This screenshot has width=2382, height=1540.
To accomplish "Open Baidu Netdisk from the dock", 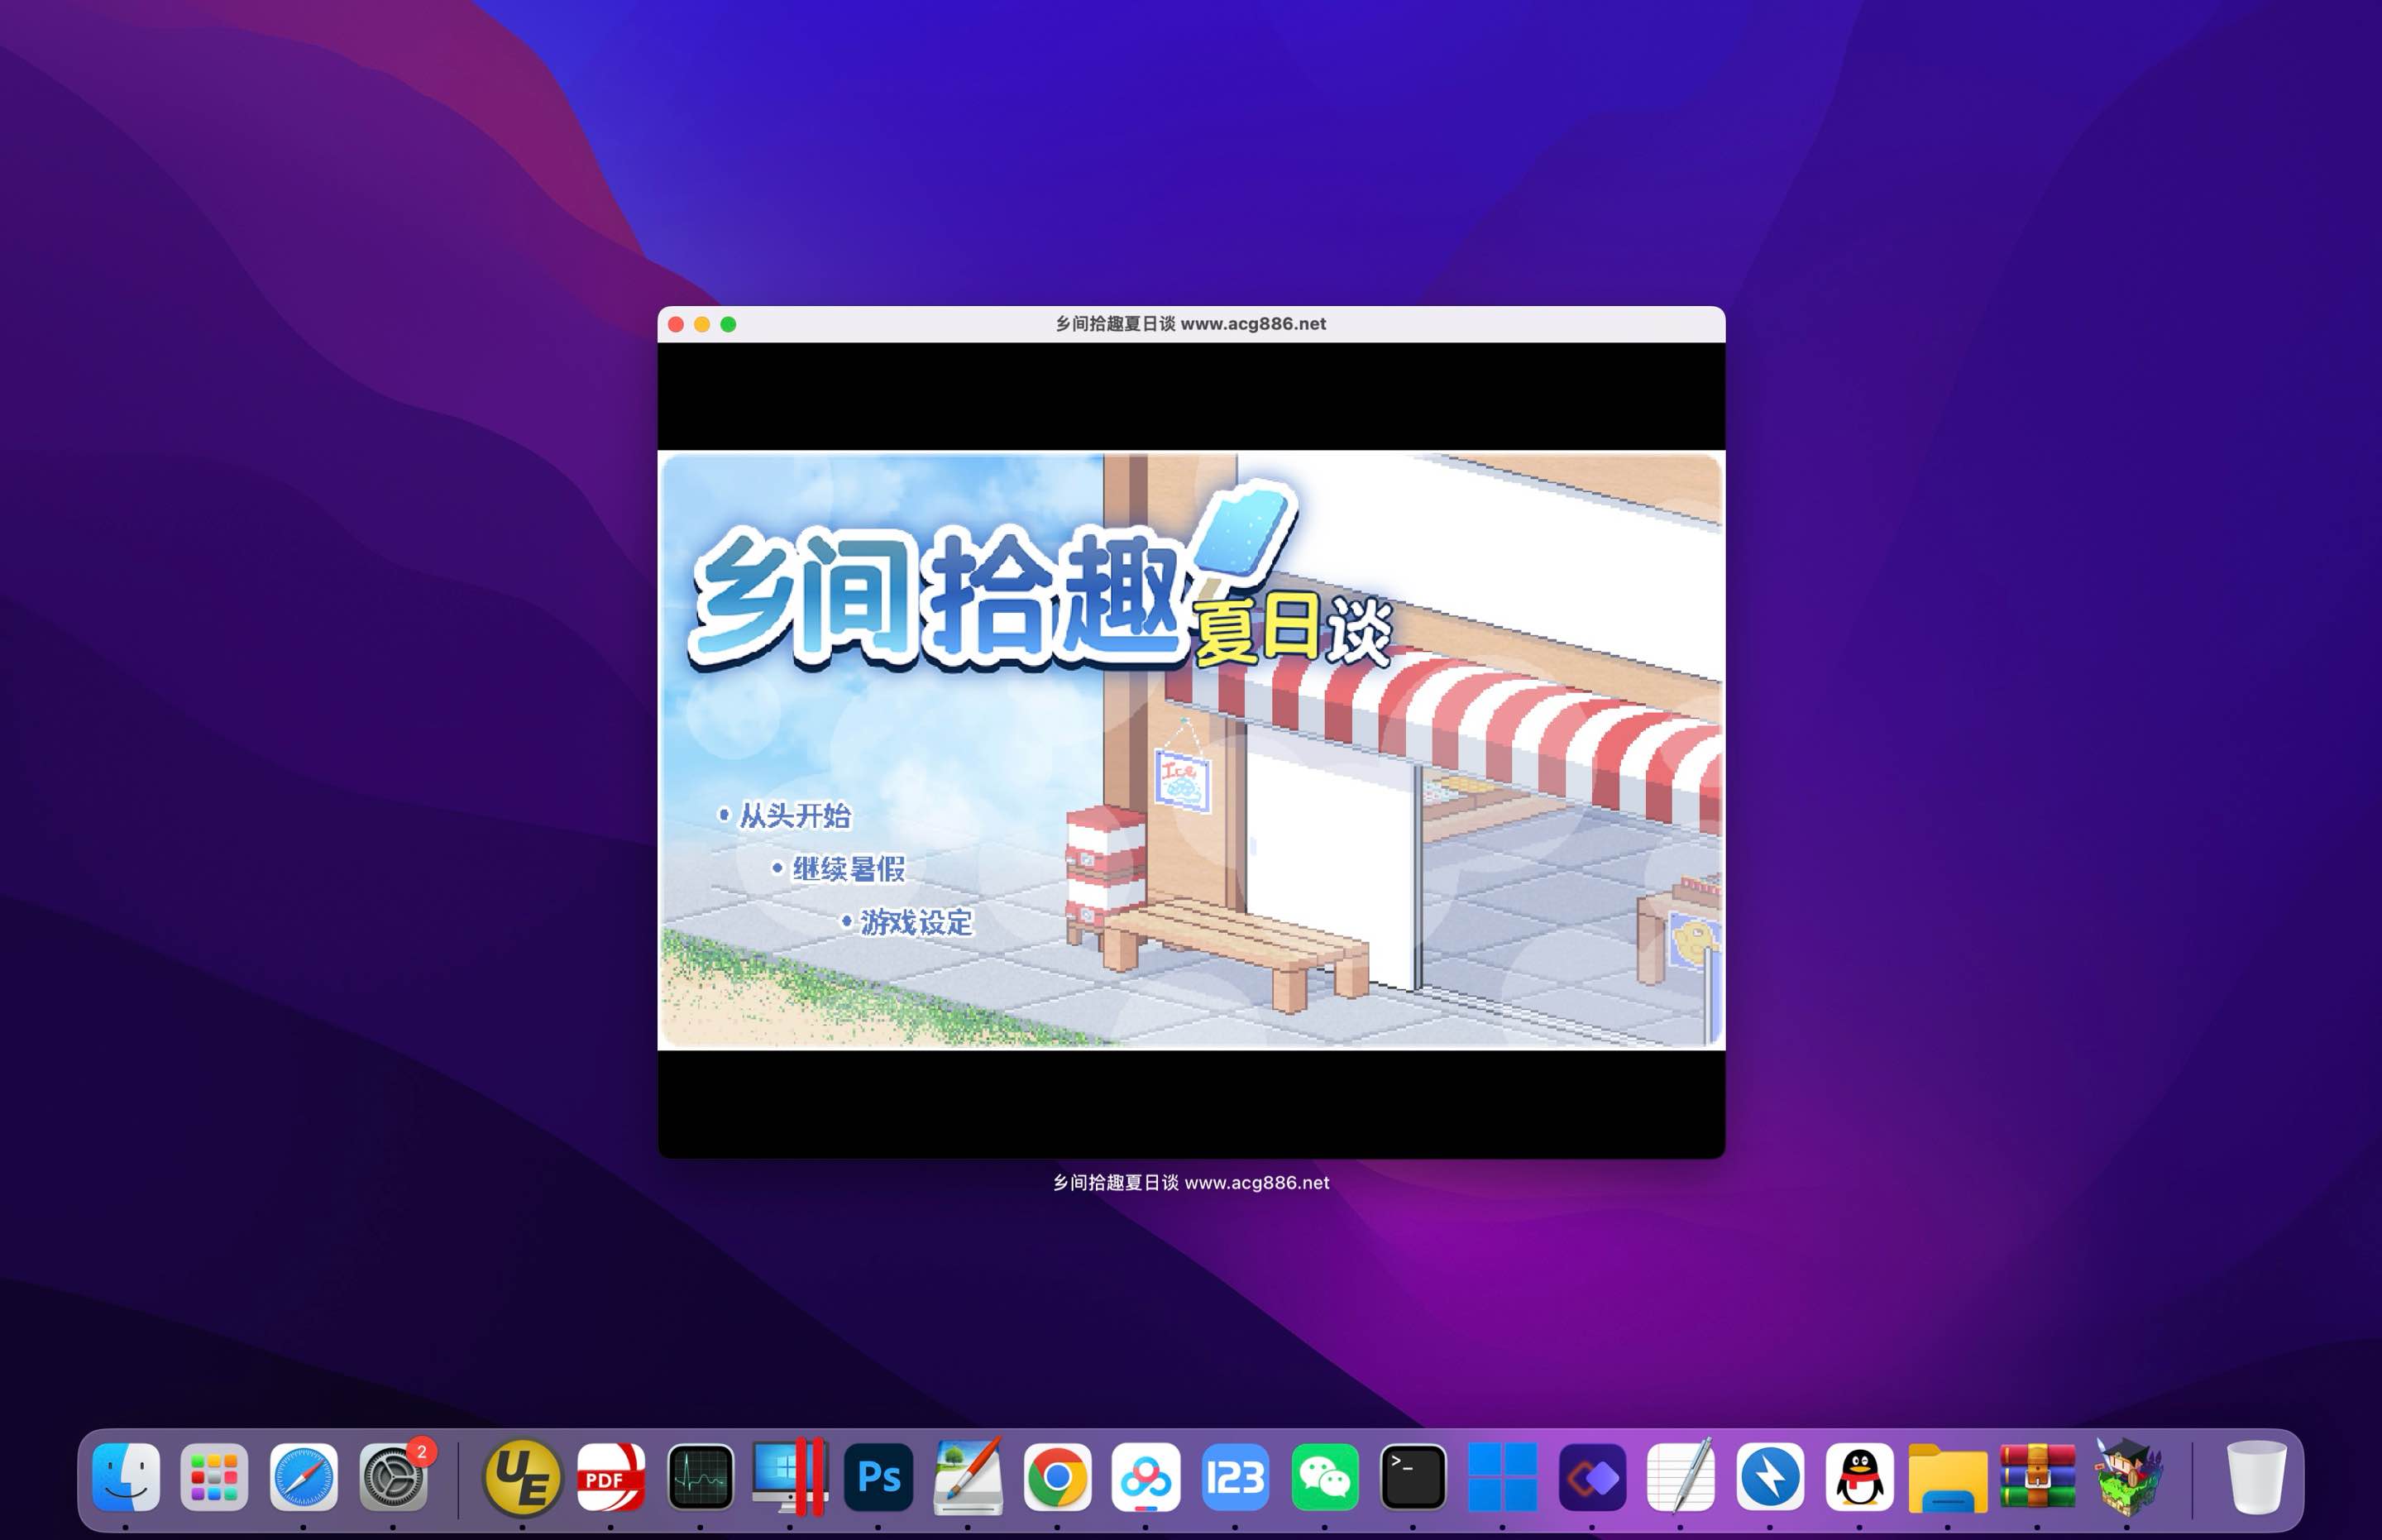I will tap(1146, 1476).
